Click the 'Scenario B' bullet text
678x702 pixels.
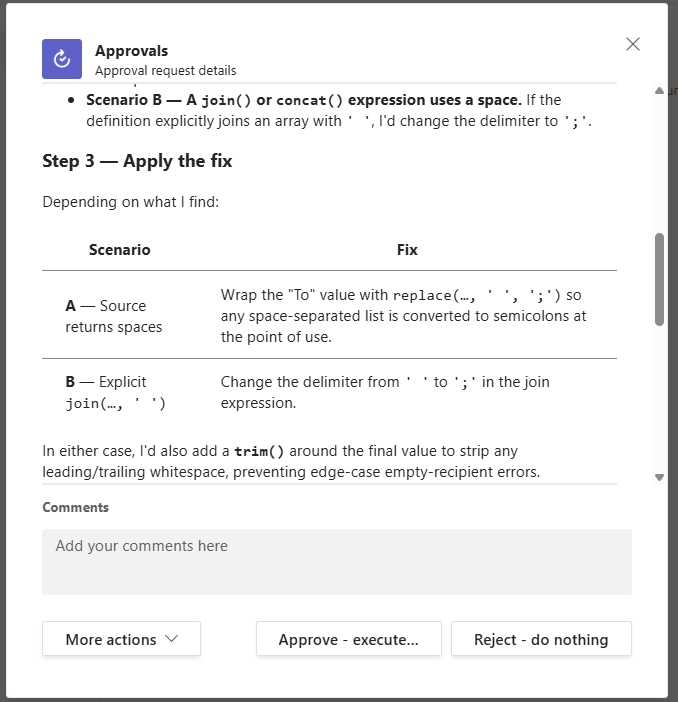tap(339, 110)
